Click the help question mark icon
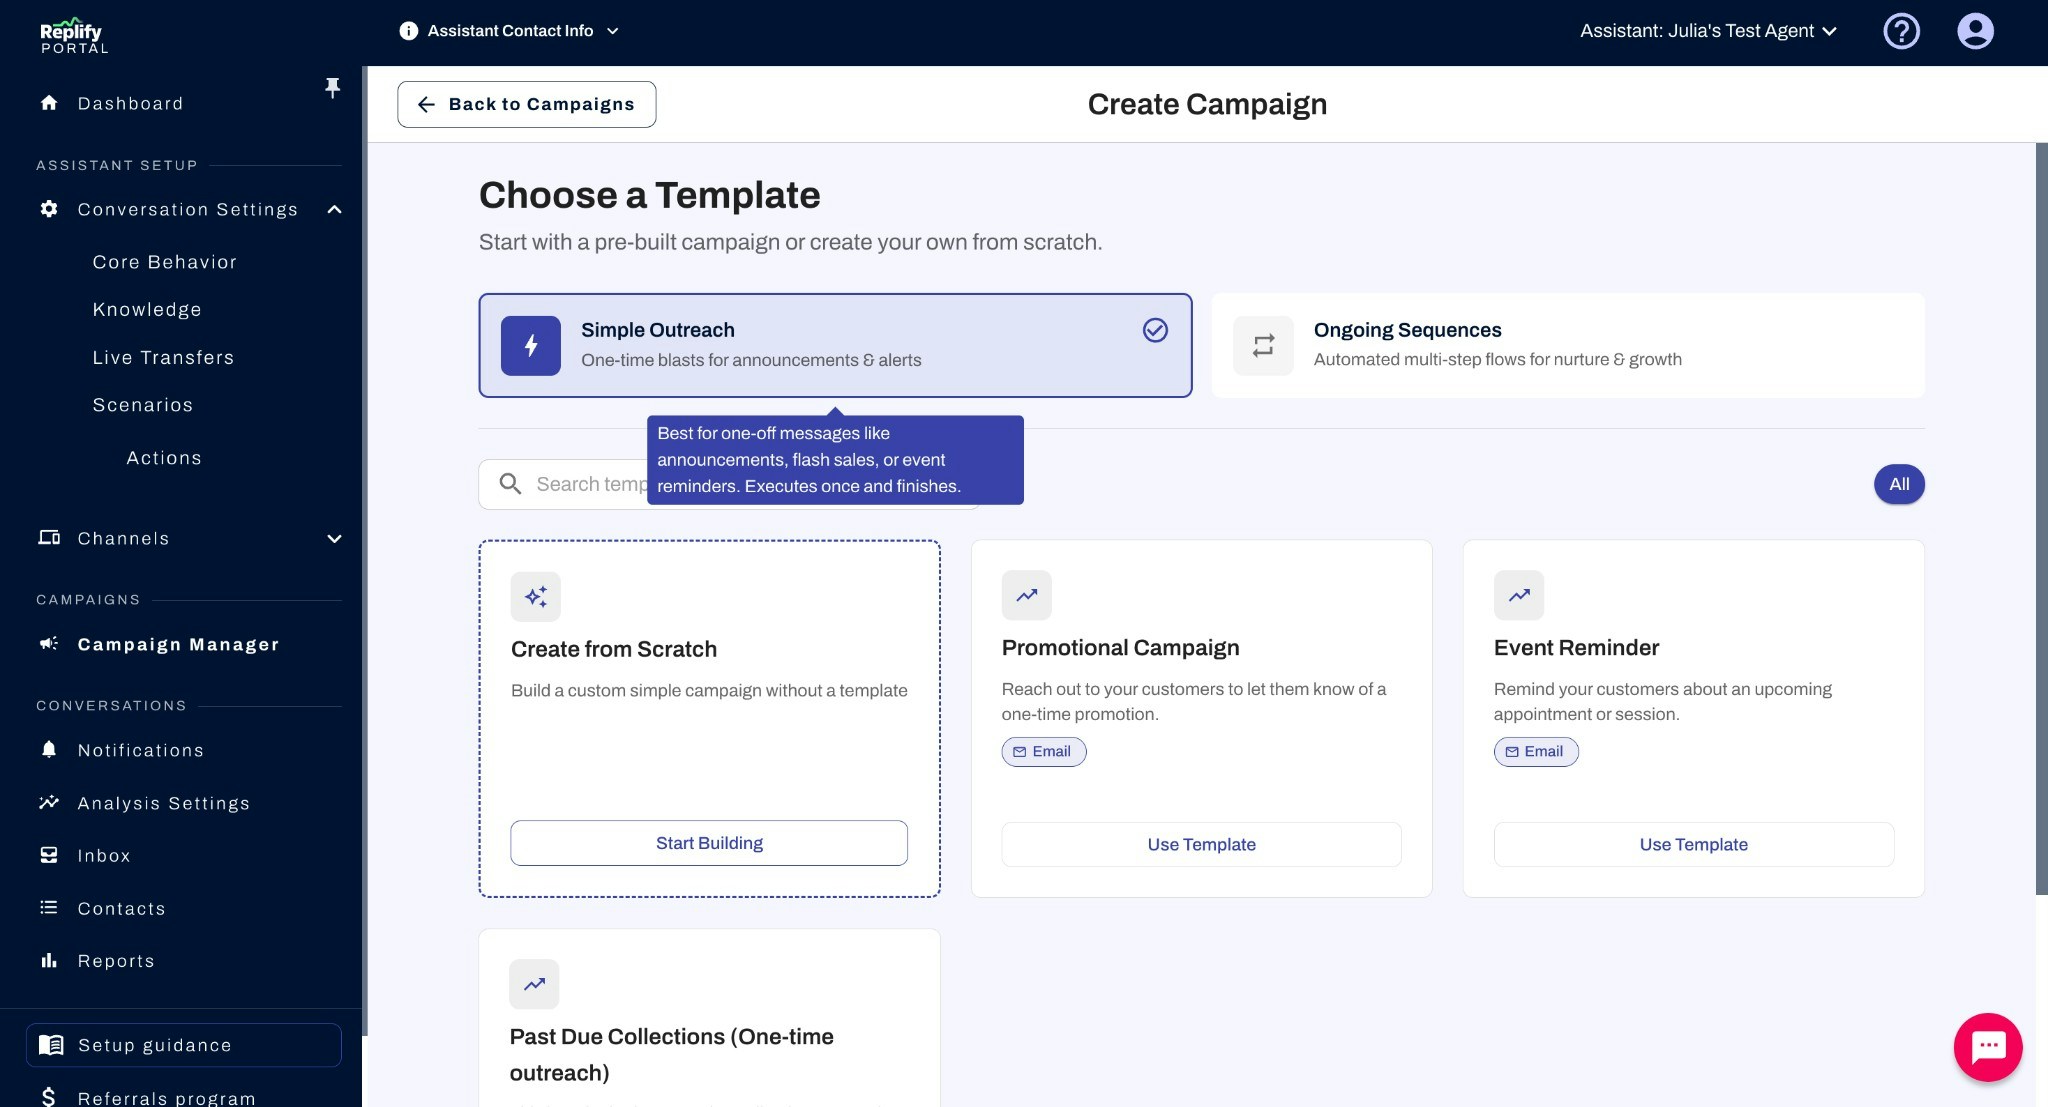This screenshot has width=2048, height=1107. 1899,31
